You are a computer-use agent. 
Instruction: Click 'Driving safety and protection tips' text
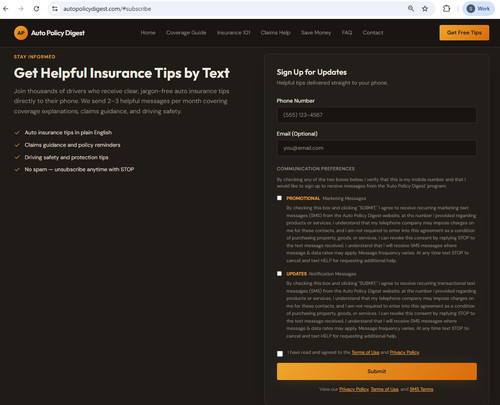(x=66, y=157)
